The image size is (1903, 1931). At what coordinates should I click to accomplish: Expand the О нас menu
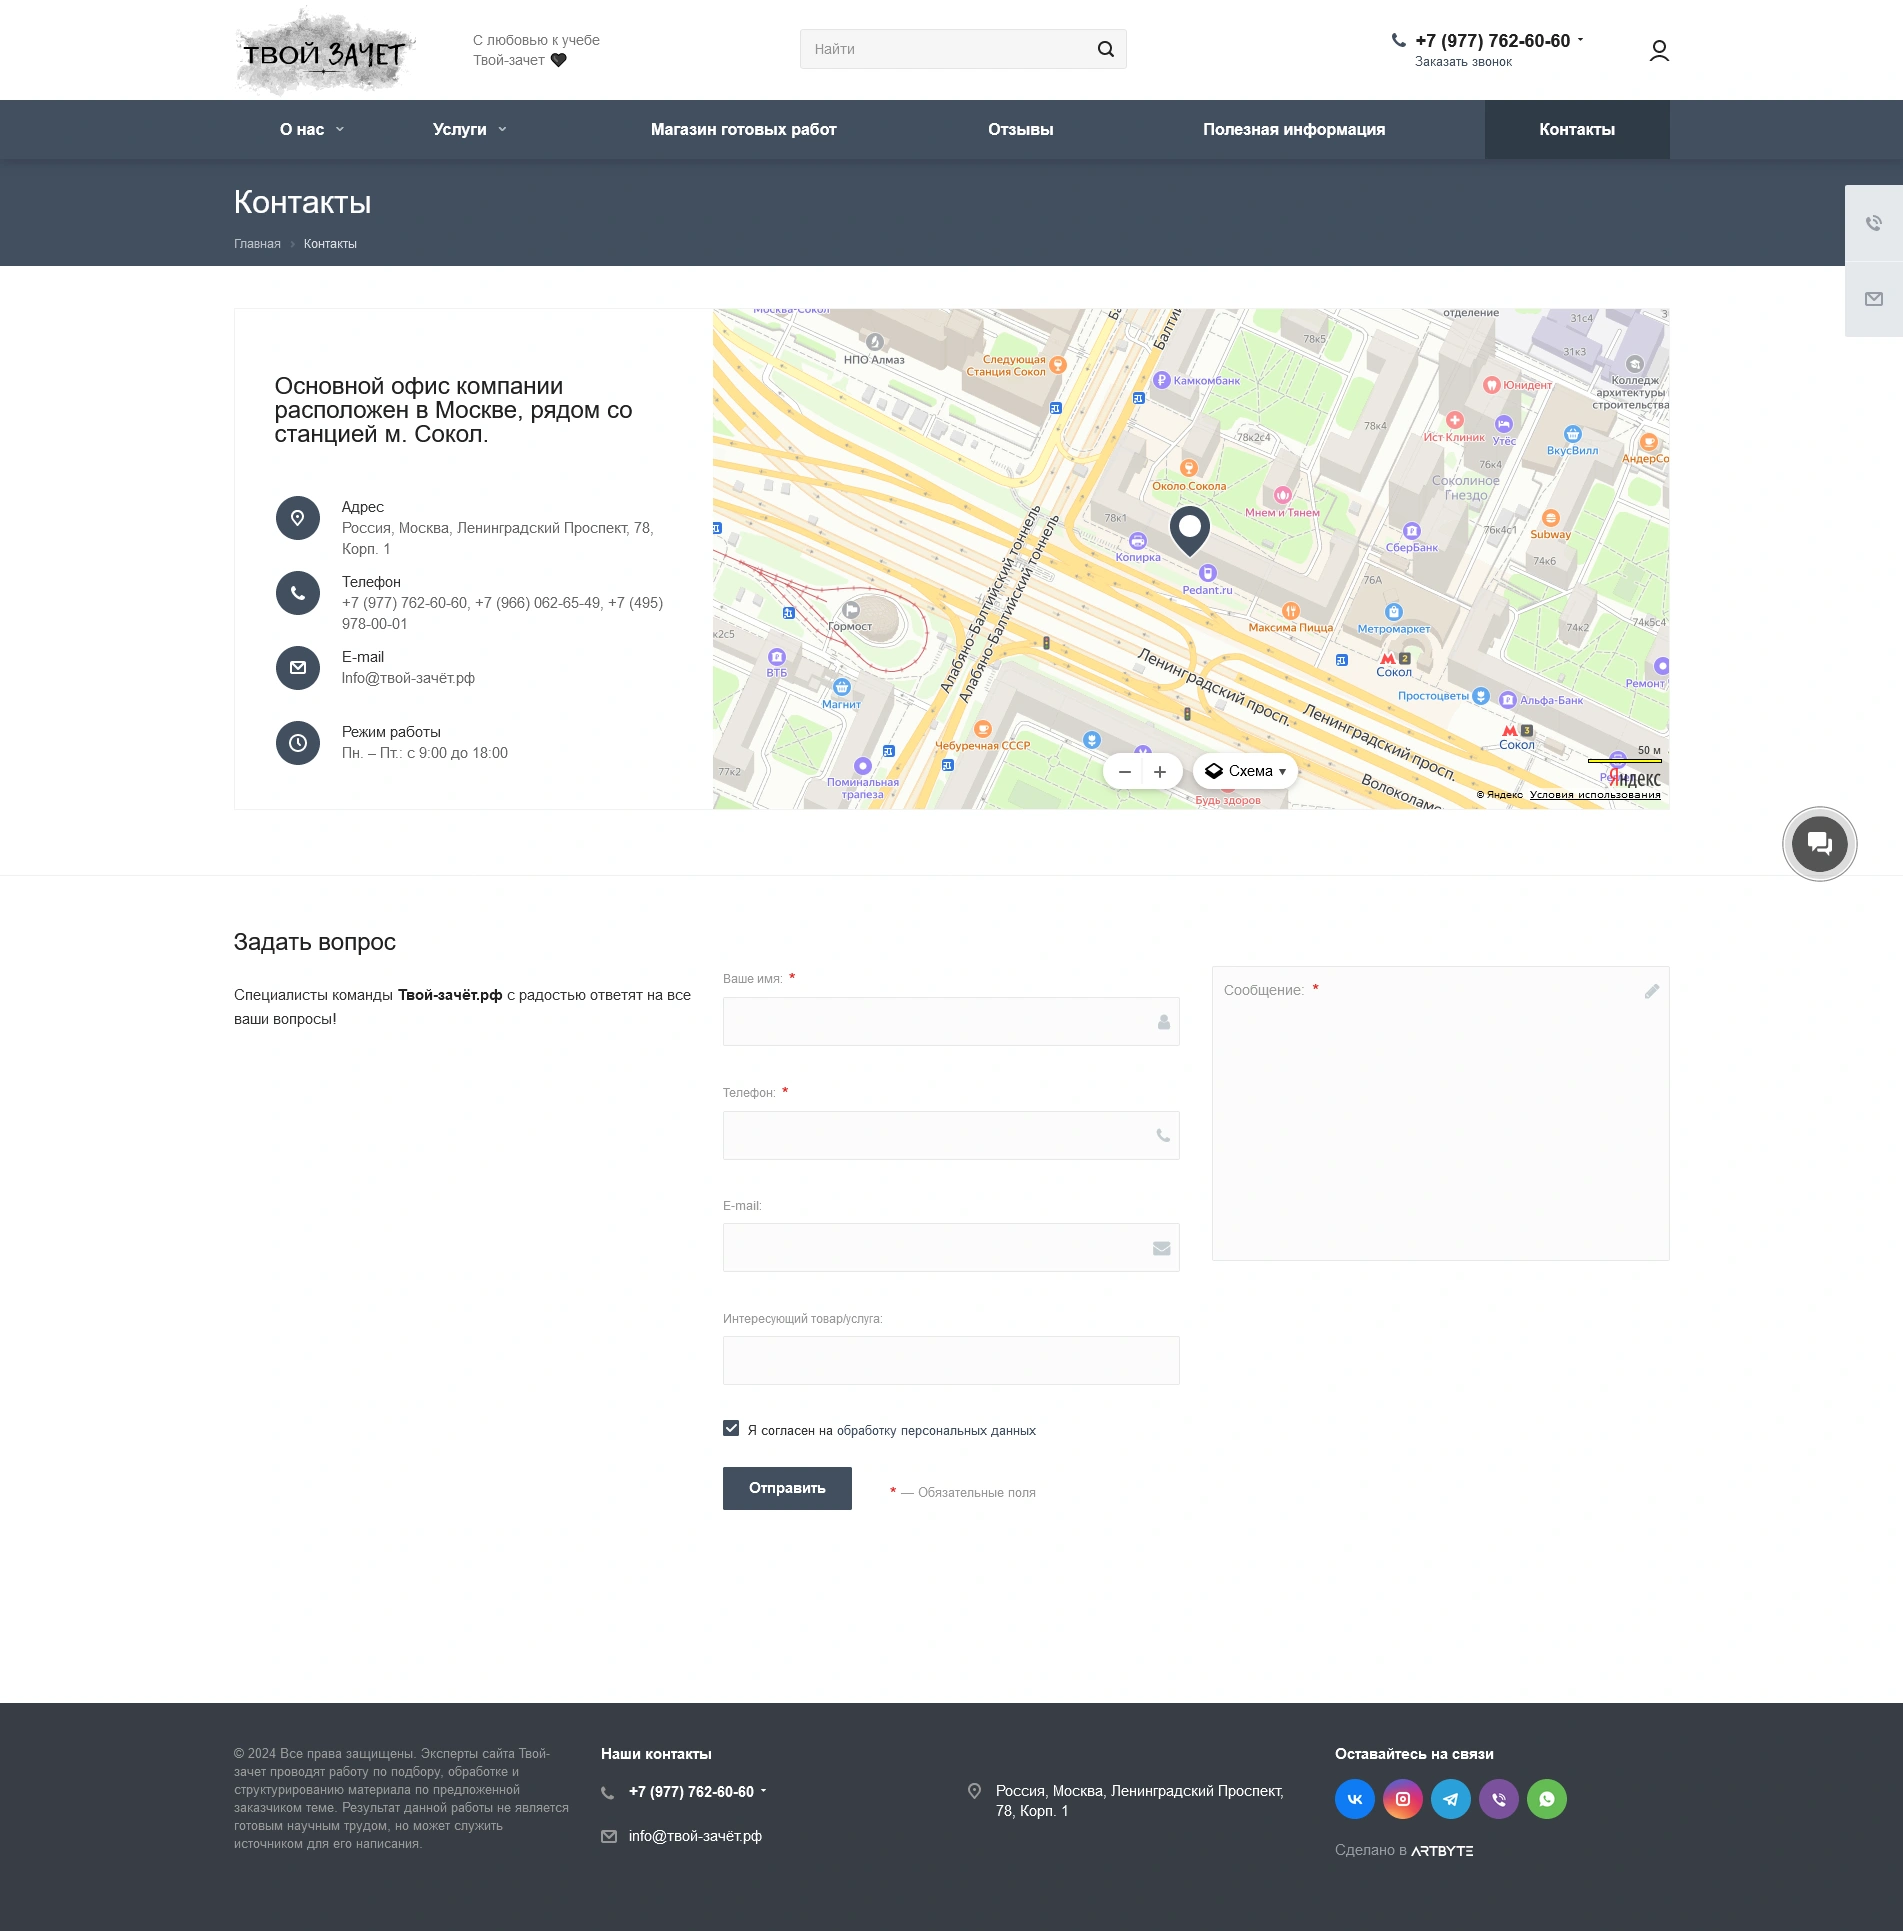(311, 129)
